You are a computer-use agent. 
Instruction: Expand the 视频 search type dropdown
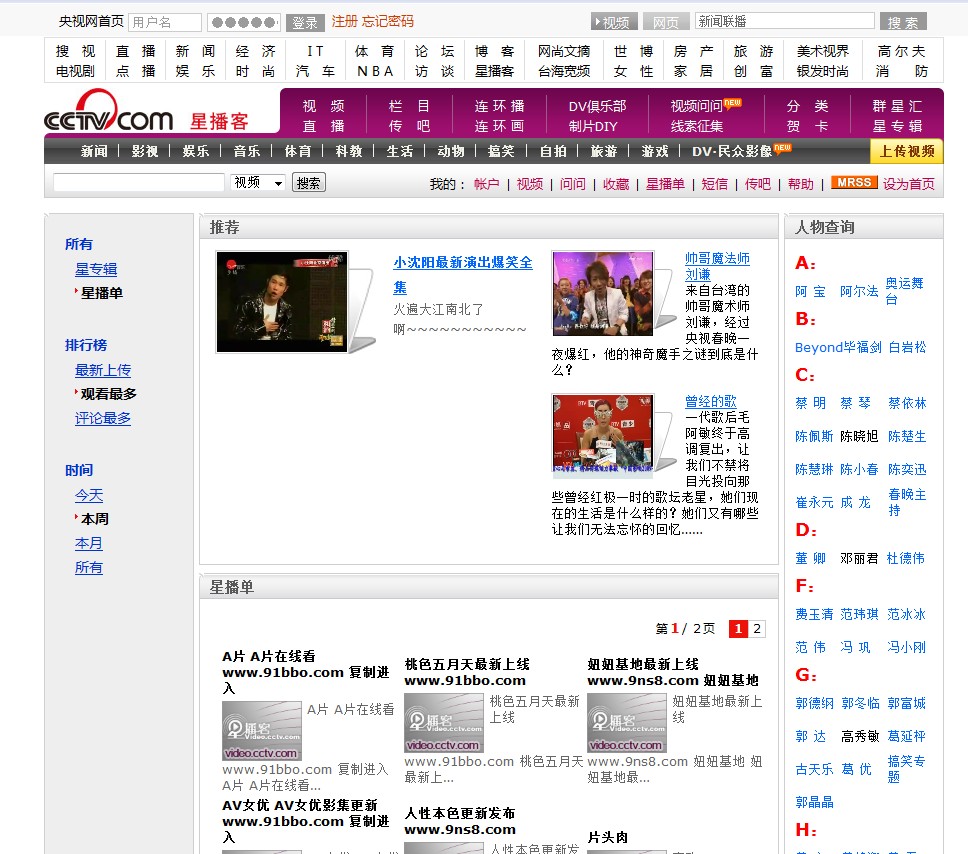click(x=257, y=183)
